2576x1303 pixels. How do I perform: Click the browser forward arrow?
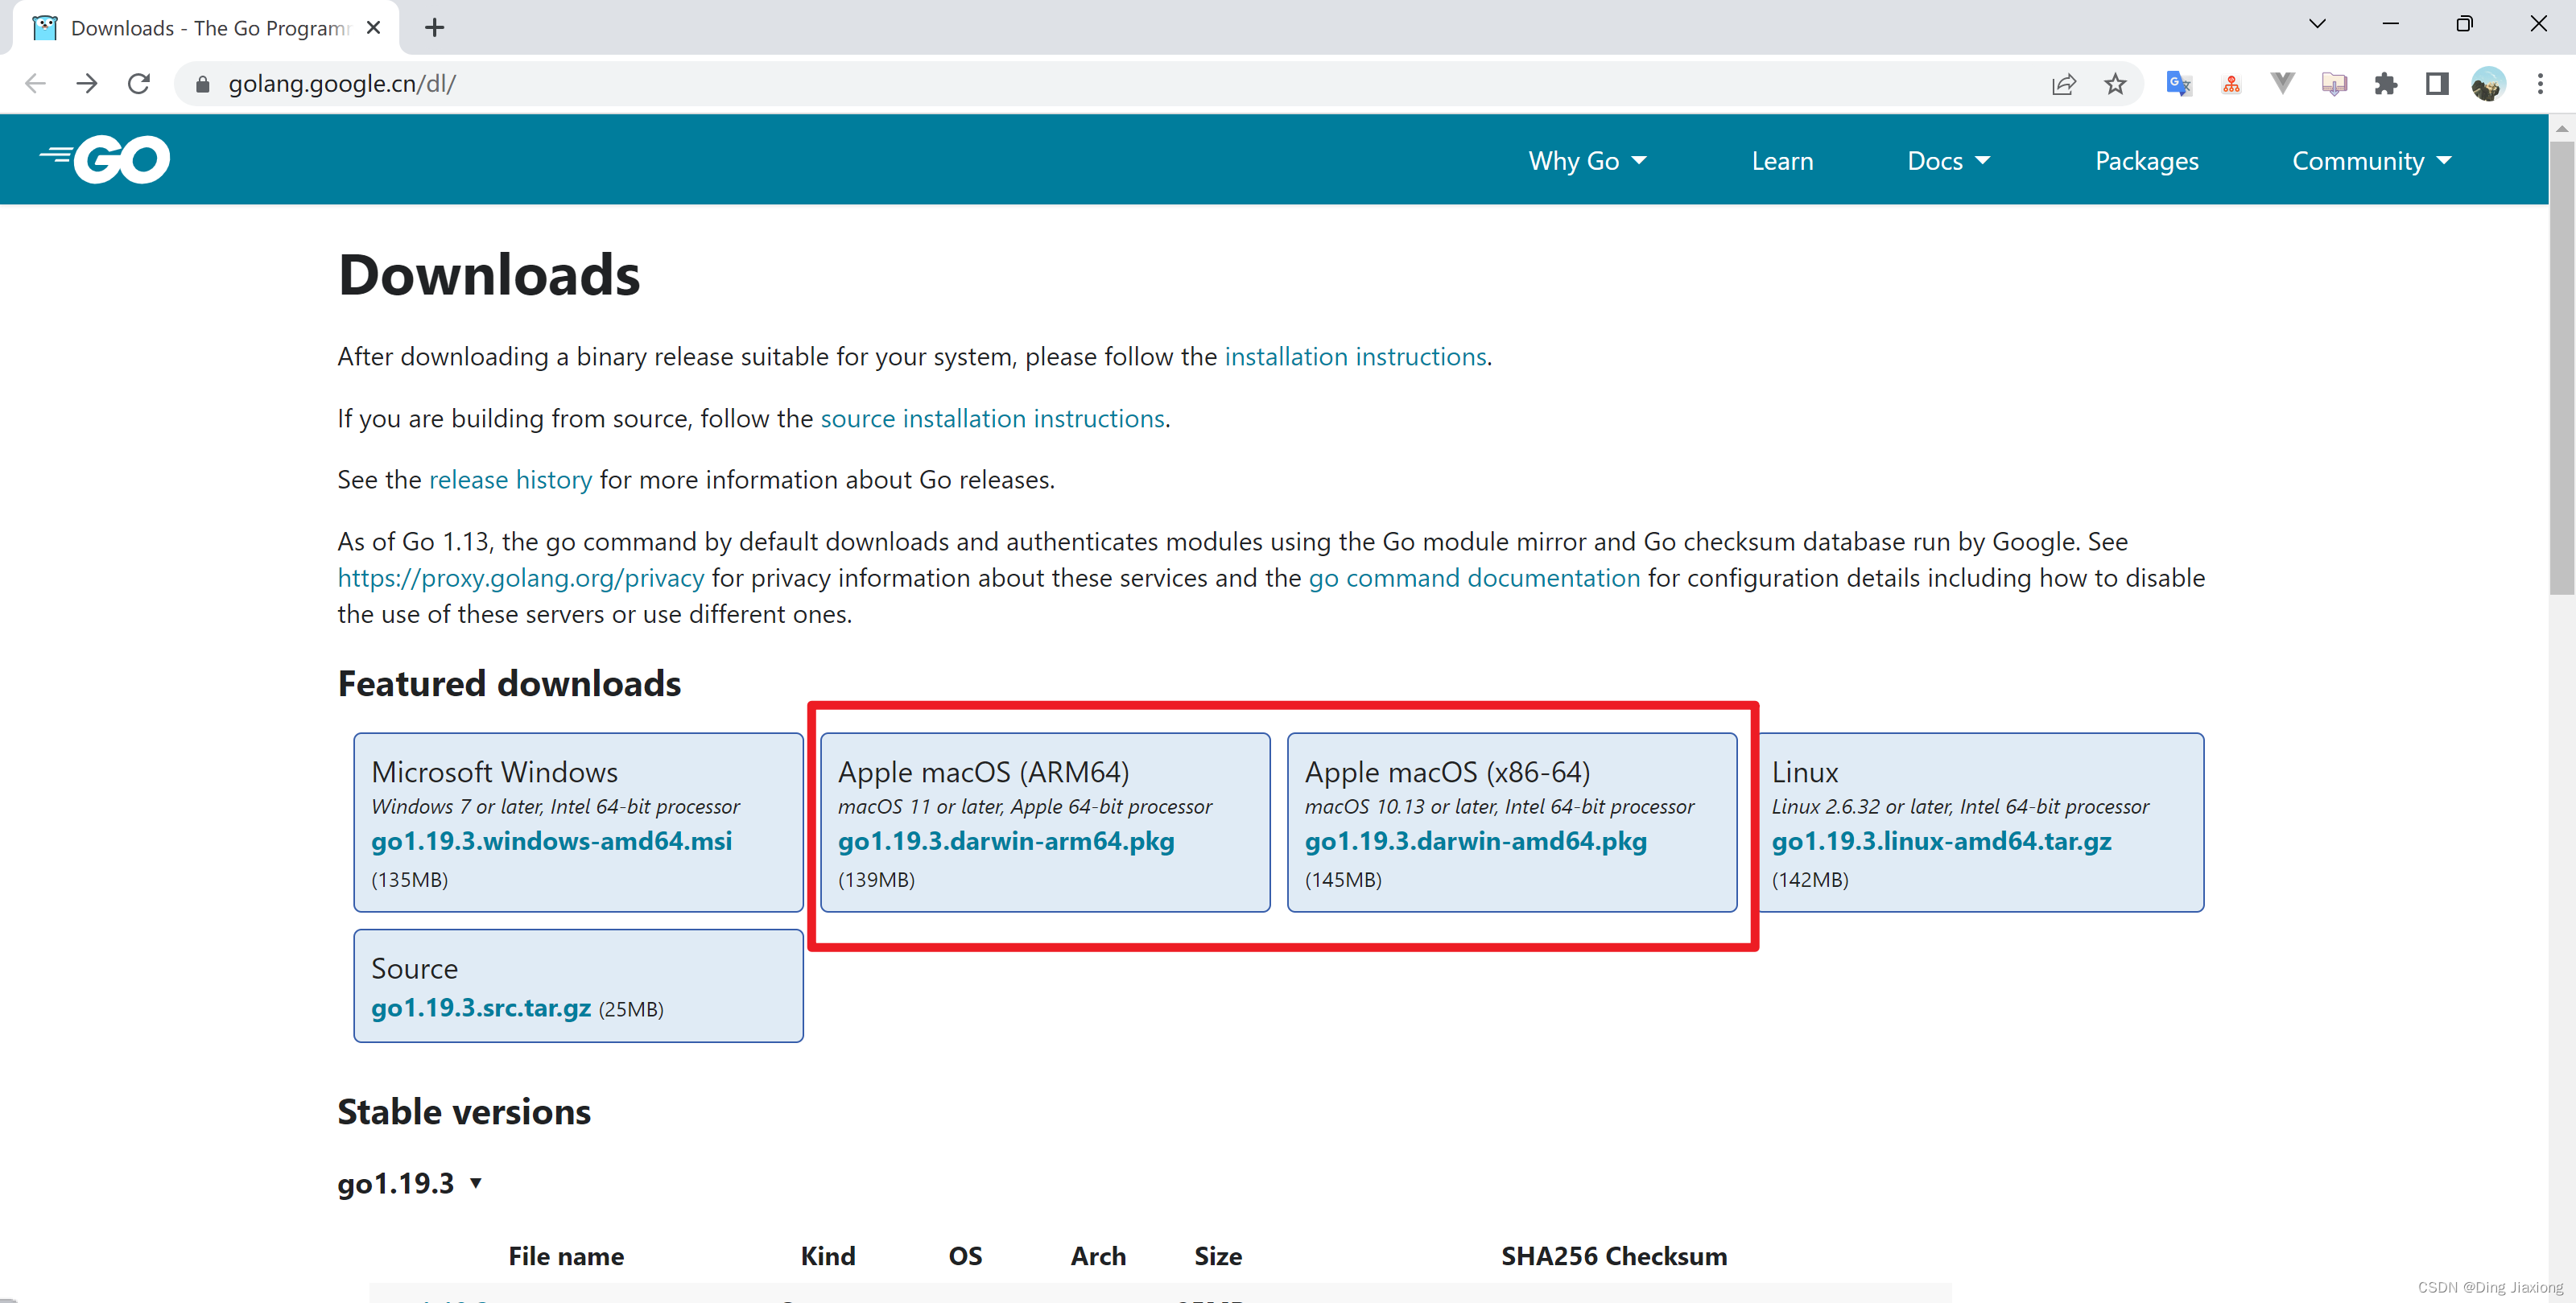click(x=87, y=83)
